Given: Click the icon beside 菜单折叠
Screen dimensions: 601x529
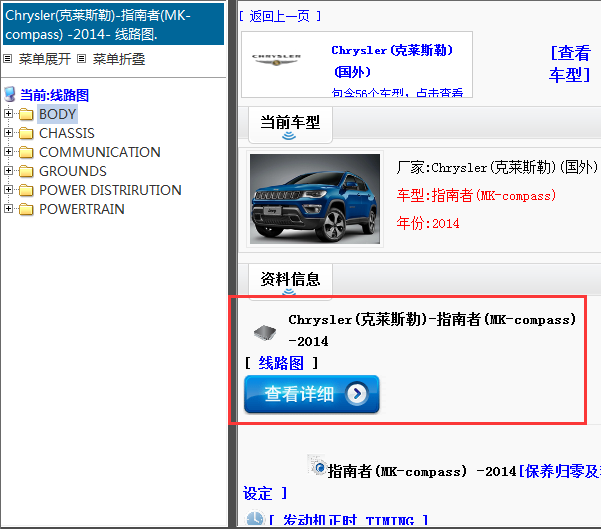Looking at the screenshot, I should [81, 59].
